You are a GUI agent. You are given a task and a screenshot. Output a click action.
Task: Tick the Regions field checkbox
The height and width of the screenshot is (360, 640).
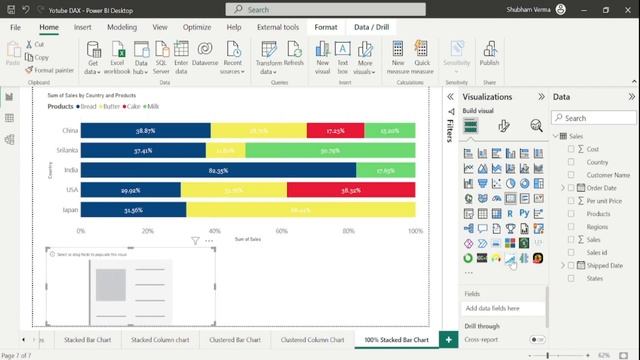click(571, 227)
